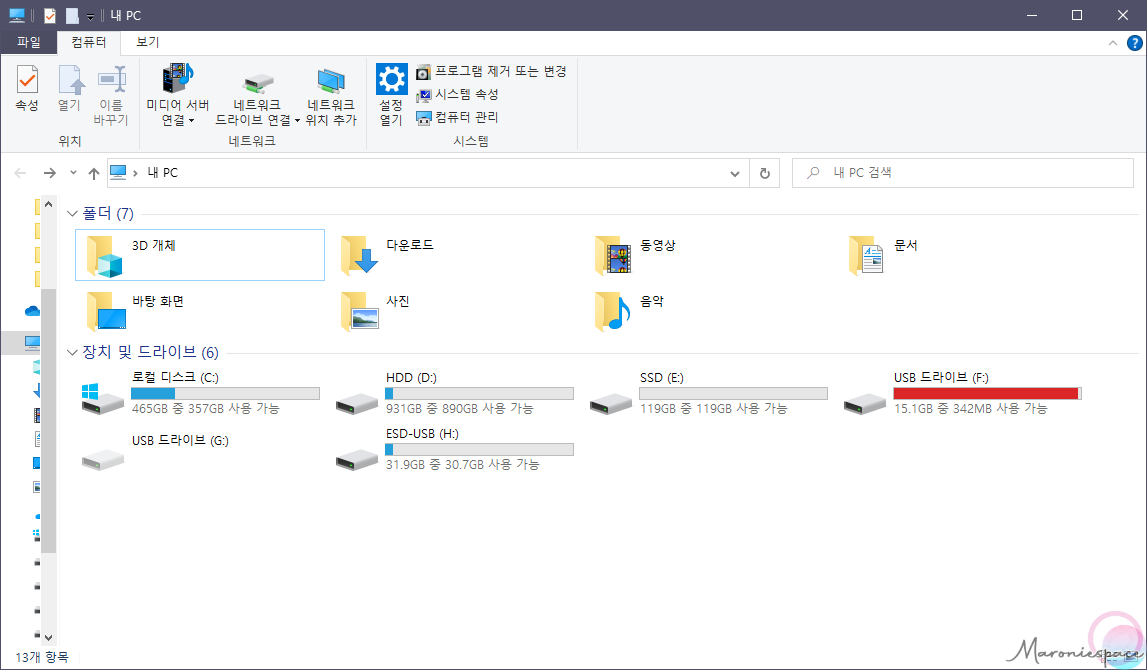Image resolution: width=1147 pixels, height=670 pixels.
Task: Click 프로그램 제거 또는 변경
Action: click(x=491, y=72)
